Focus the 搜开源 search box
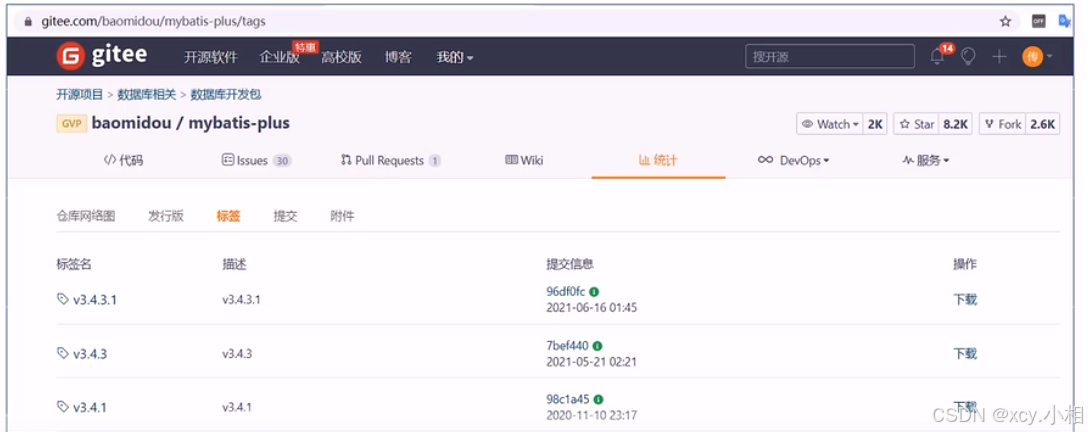Screen dimensions: 1088x432 tap(830, 57)
